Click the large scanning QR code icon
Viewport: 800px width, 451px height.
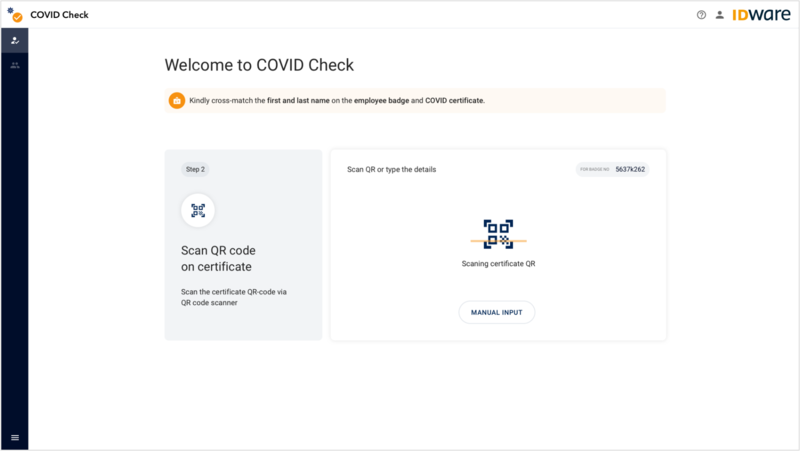point(498,234)
